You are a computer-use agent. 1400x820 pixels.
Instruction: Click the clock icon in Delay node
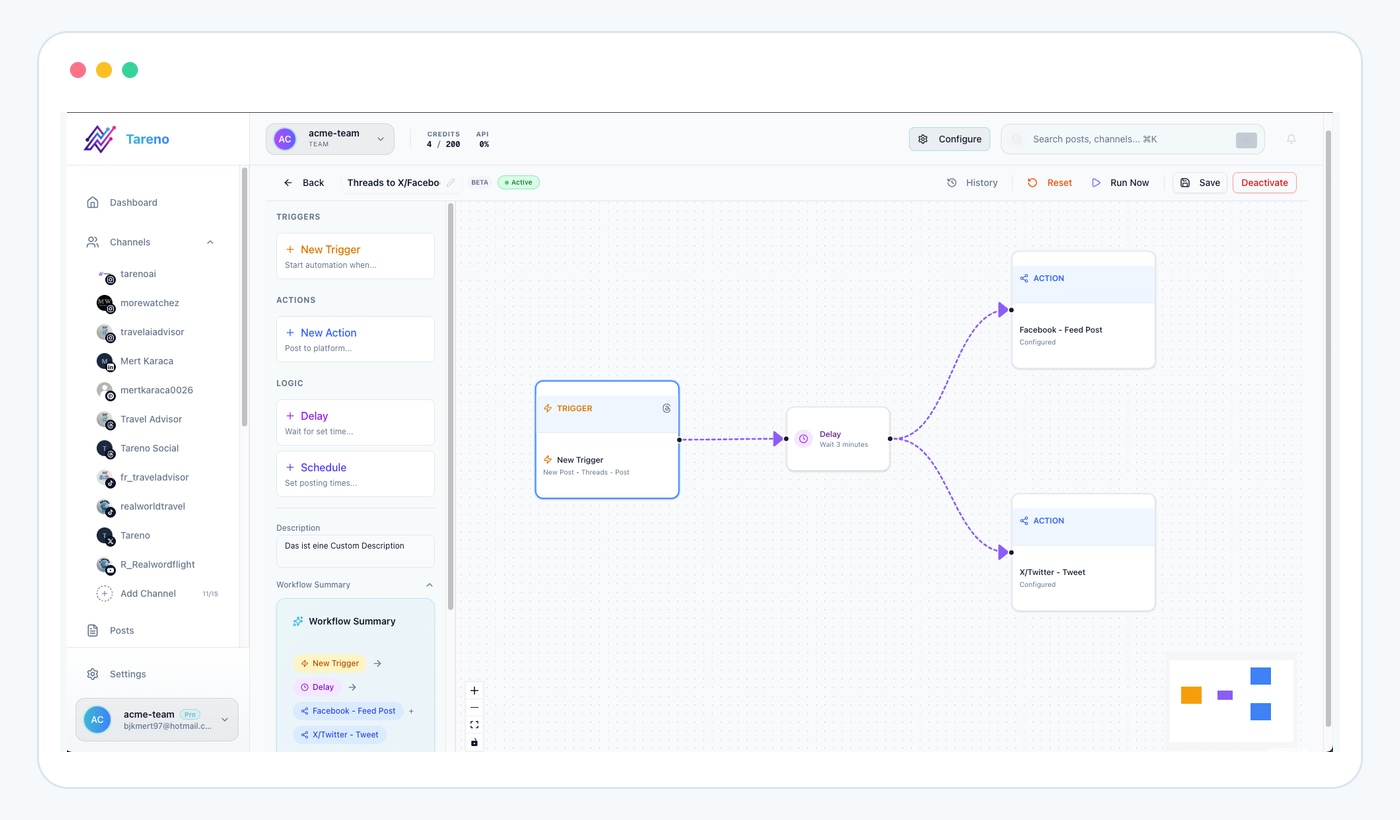[x=803, y=439]
